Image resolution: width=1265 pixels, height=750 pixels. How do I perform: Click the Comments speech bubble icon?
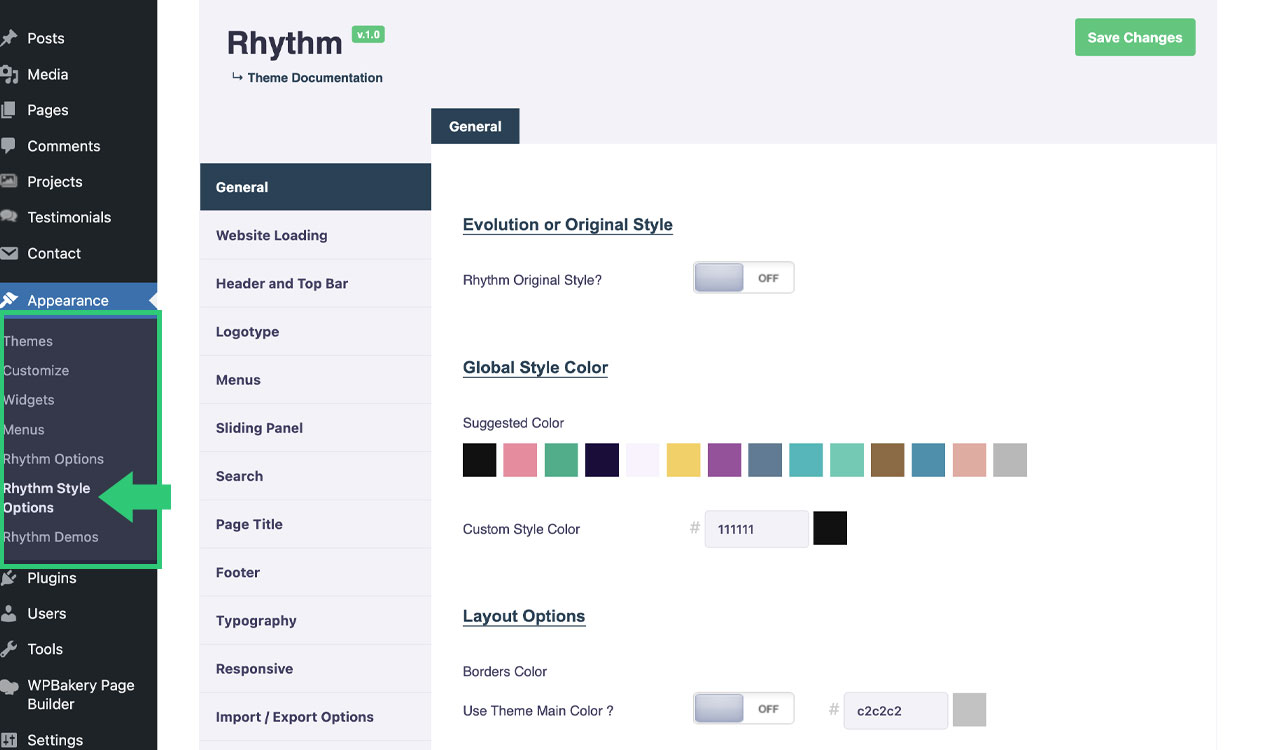9,146
